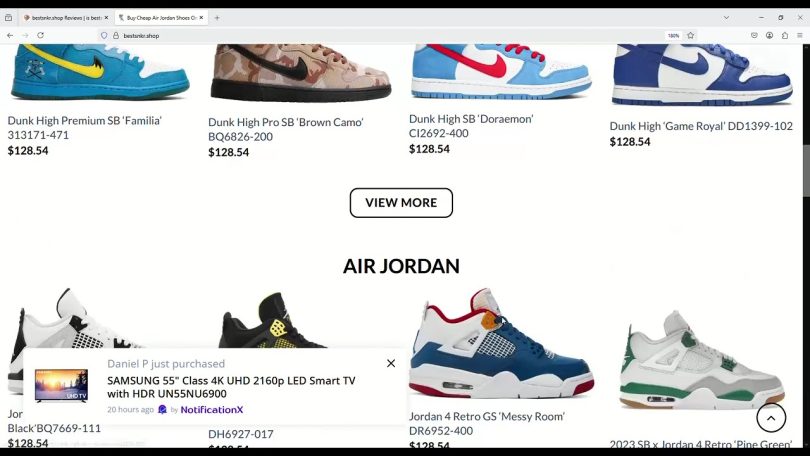Click the zoom level 180% indicator
The image size is (810, 456).
point(673,36)
